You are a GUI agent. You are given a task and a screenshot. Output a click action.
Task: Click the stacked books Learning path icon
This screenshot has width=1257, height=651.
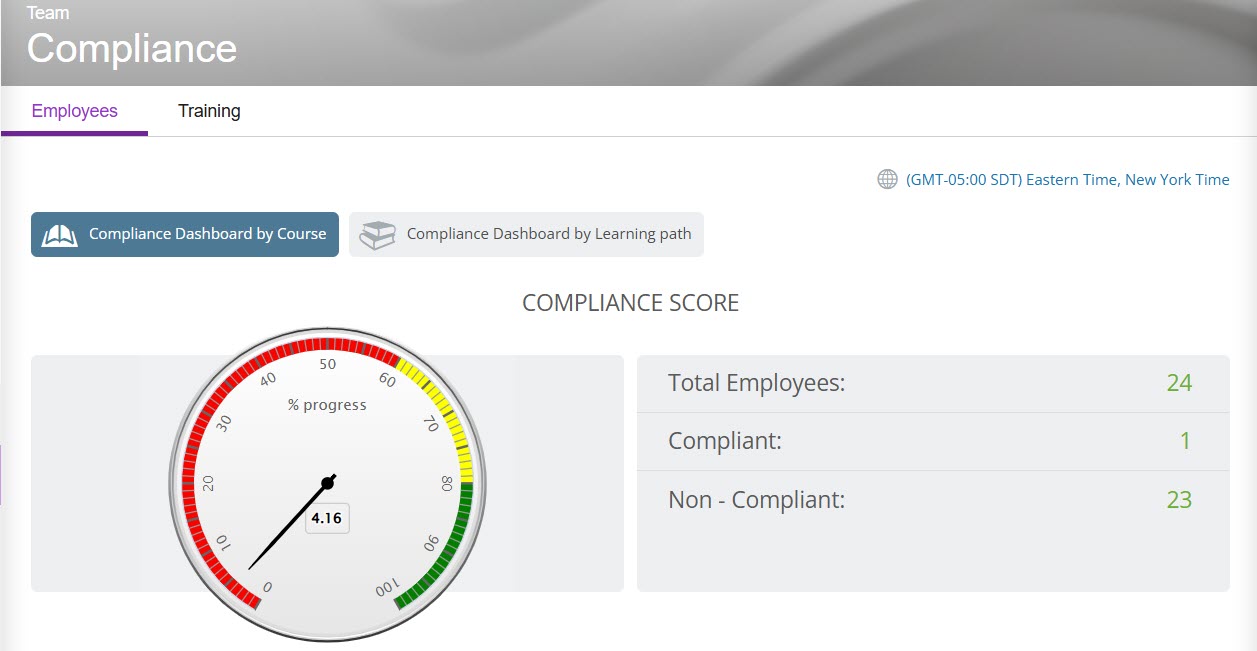point(378,233)
